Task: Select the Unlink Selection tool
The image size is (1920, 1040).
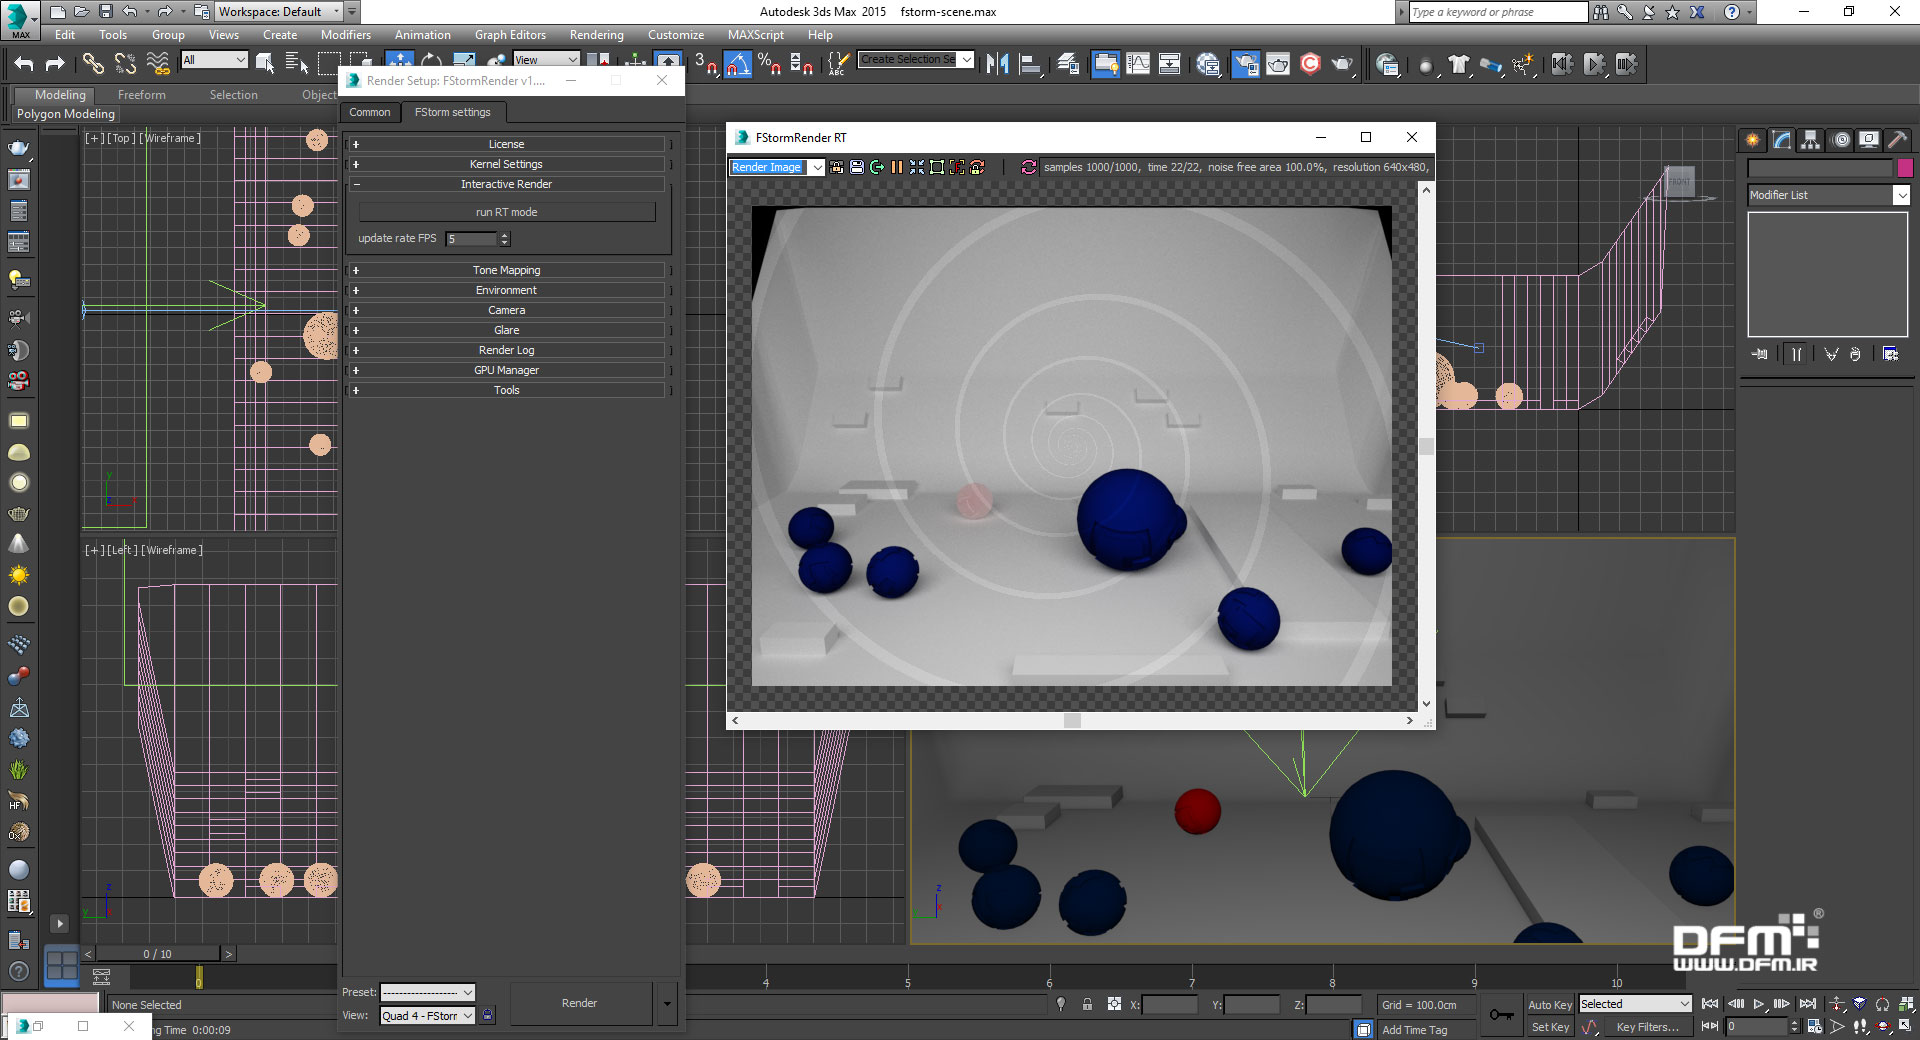Action: click(x=125, y=64)
